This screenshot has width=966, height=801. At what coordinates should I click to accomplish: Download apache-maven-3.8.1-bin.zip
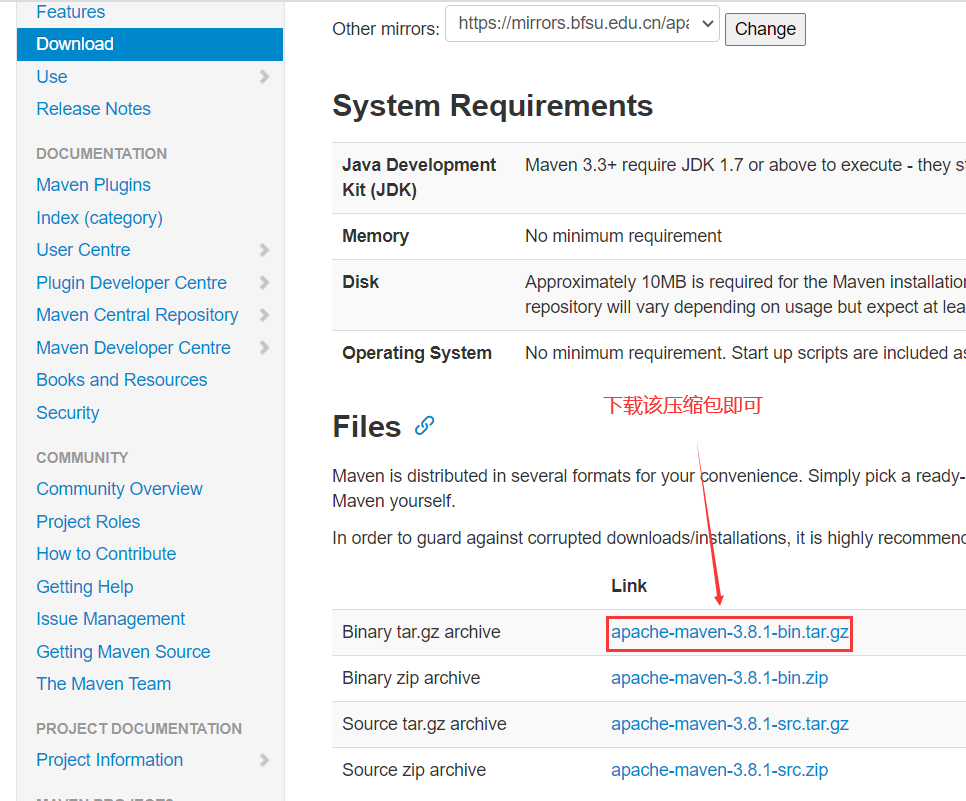click(x=720, y=678)
